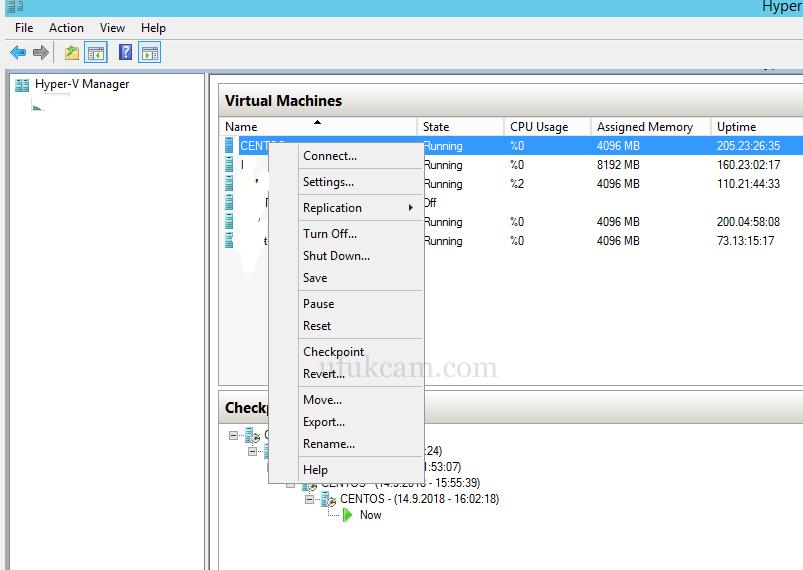Screen dimensions: 803x570
Task: Click the uptime value 200.04:58:08
Action: coord(748,221)
